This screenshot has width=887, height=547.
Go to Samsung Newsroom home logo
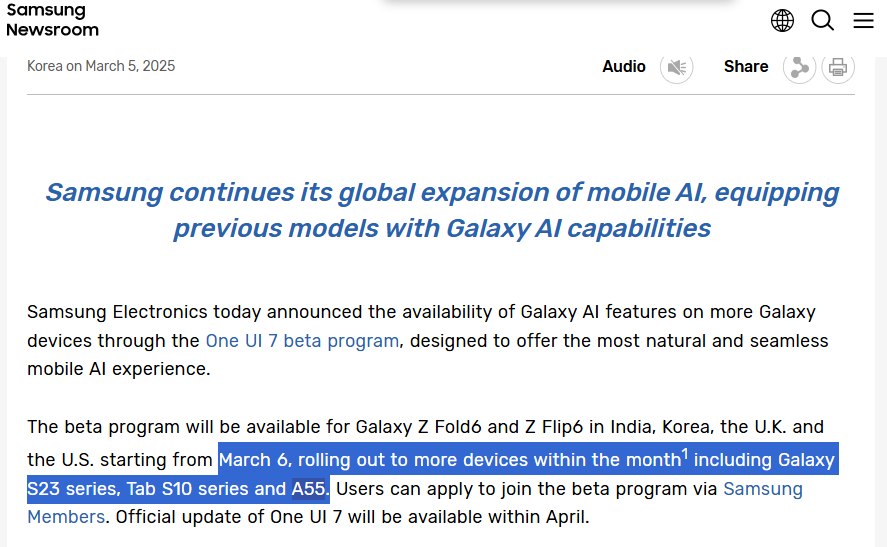(52, 20)
